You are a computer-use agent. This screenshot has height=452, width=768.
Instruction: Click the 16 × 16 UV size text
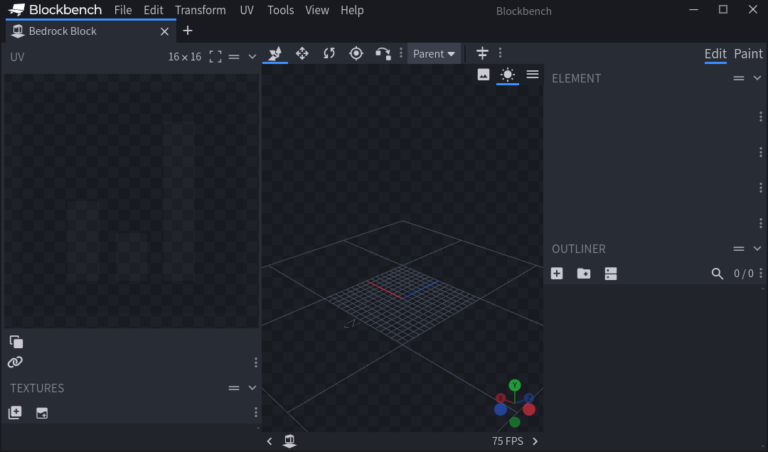(185, 57)
